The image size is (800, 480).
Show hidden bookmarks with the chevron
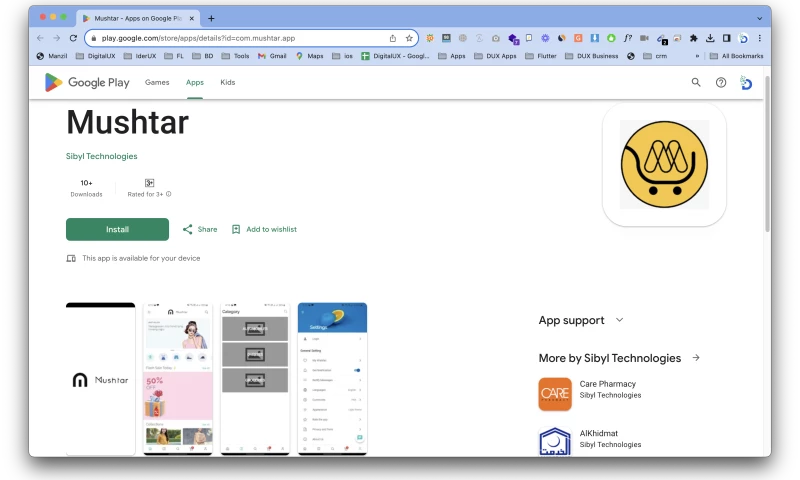point(697,56)
